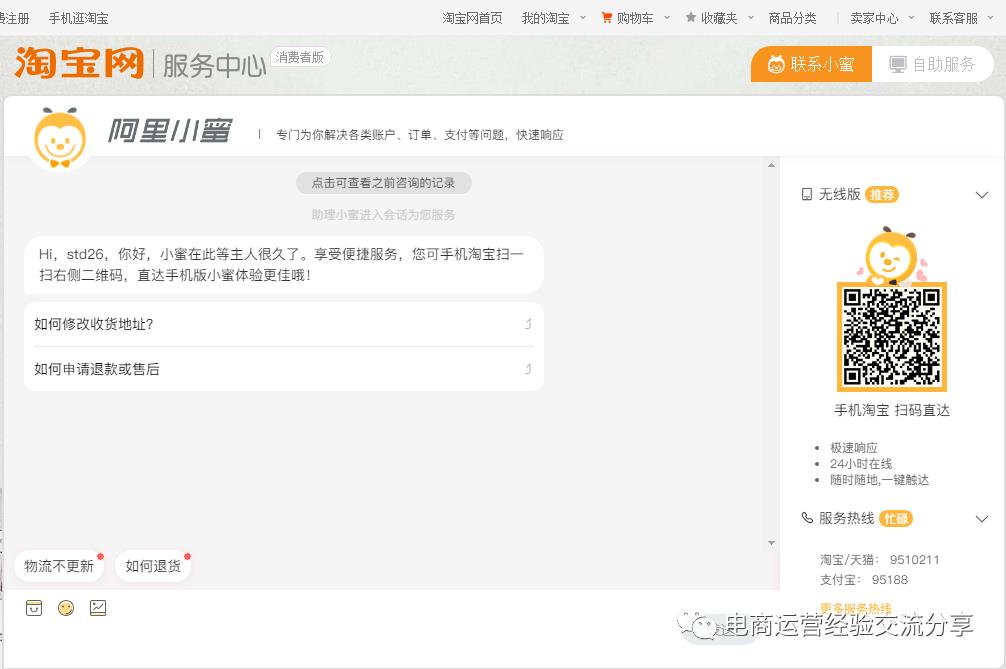
Task: Click the 忙碌 status badge
Action: (x=896, y=518)
